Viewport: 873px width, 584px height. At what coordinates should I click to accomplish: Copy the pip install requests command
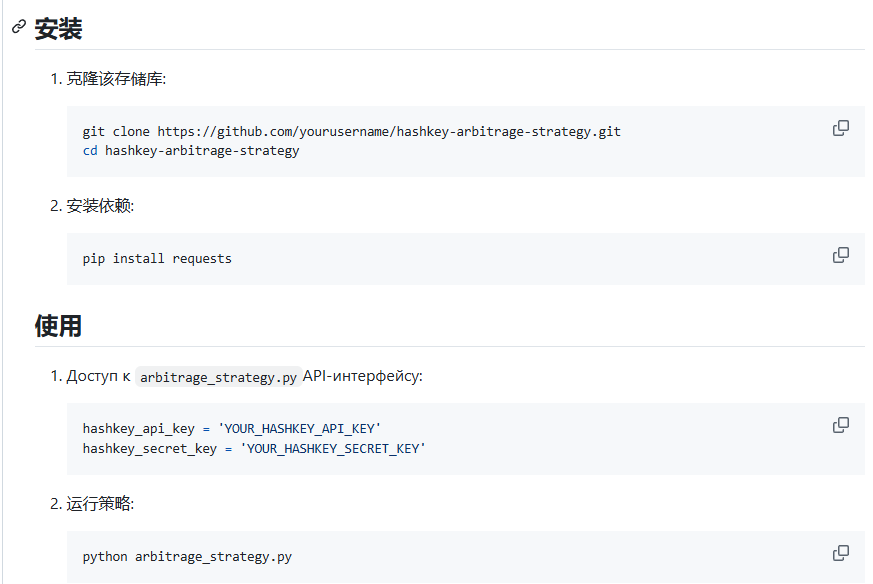841,255
